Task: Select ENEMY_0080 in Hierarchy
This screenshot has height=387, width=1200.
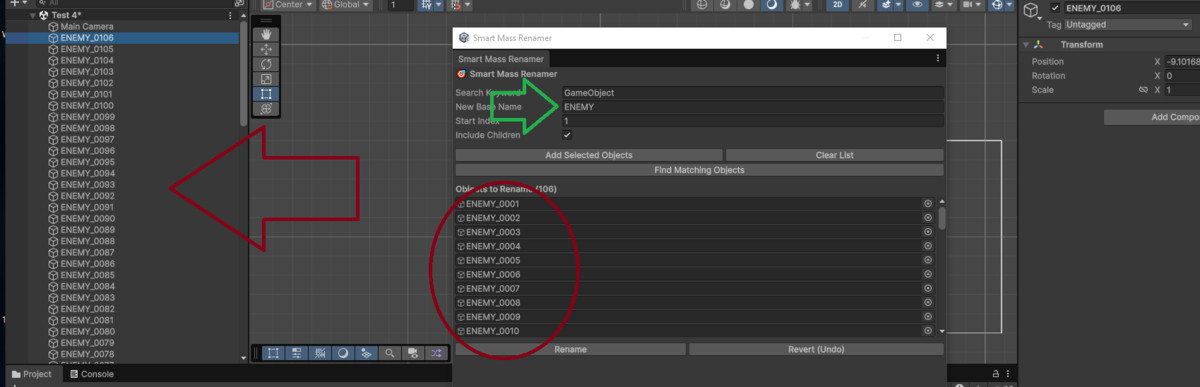Action: pyautogui.click(x=86, y=332)
